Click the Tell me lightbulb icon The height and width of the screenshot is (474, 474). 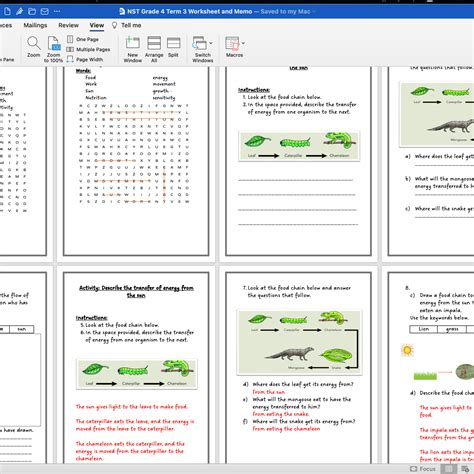(114, 25)
